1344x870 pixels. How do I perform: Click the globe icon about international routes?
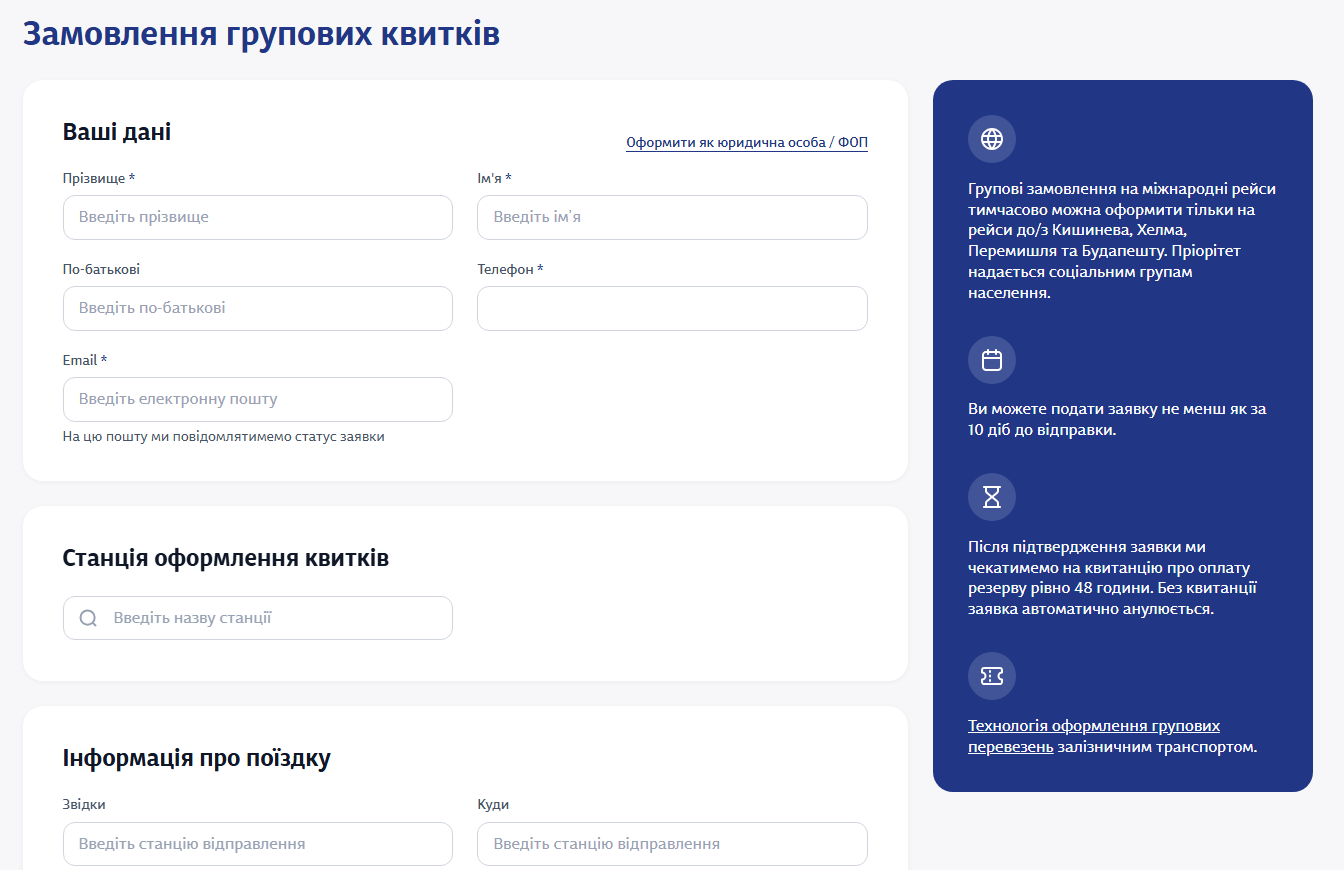pyautogui.click(x=991, y=139)
